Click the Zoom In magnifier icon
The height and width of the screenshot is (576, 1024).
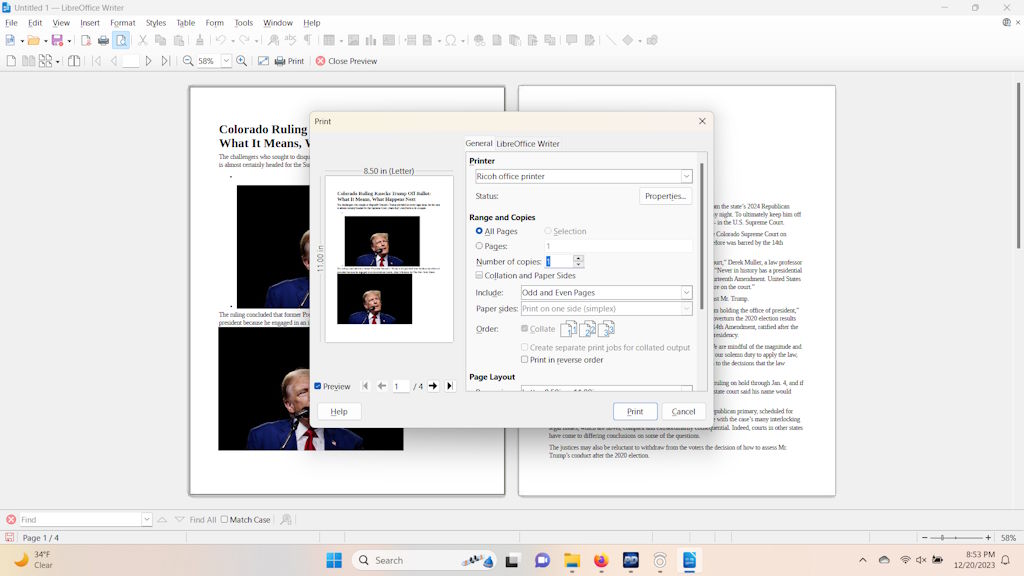[x=242, y=61]
